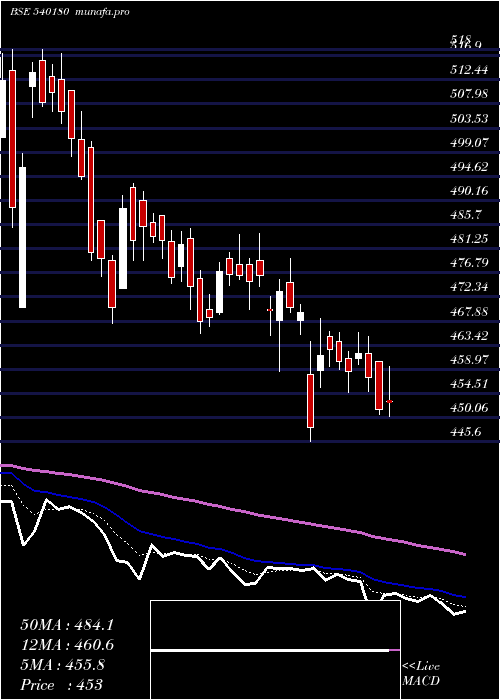Viewport: 500px width, 700px height.
Task: Click the 463.42 price level label
Action: point(469,336)
